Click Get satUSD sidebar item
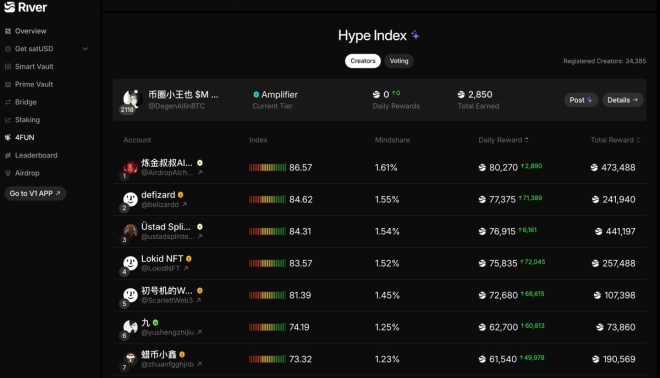 pyautogui.click(x=34, y=49)
